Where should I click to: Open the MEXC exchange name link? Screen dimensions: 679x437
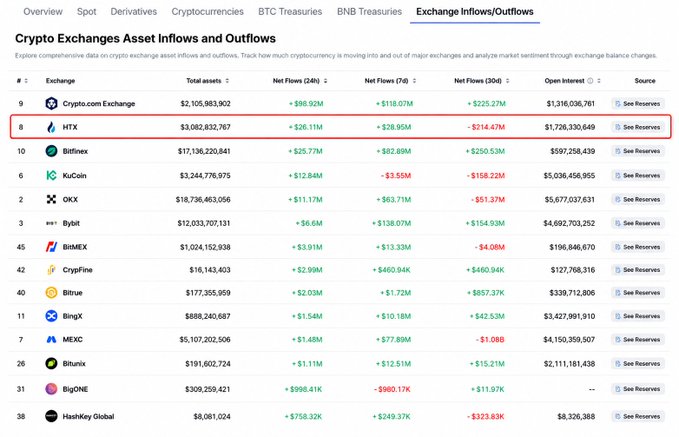[x=72, y=340]
